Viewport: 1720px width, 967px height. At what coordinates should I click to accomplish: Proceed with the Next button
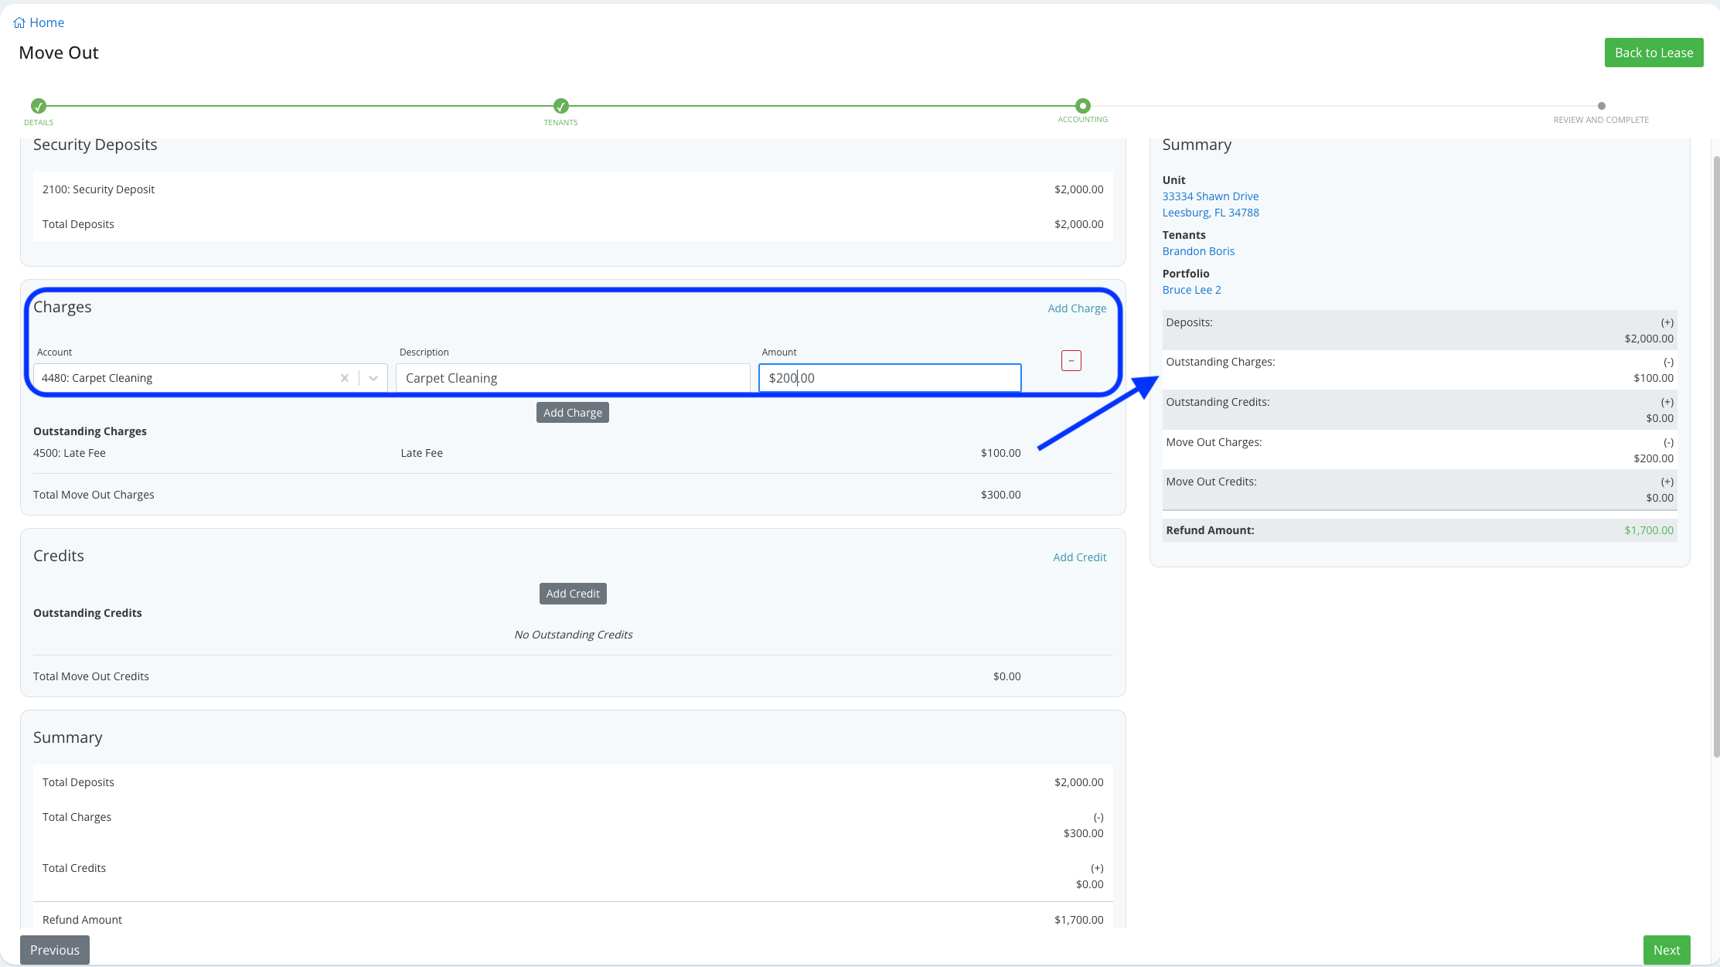[x=1666, y=950]
